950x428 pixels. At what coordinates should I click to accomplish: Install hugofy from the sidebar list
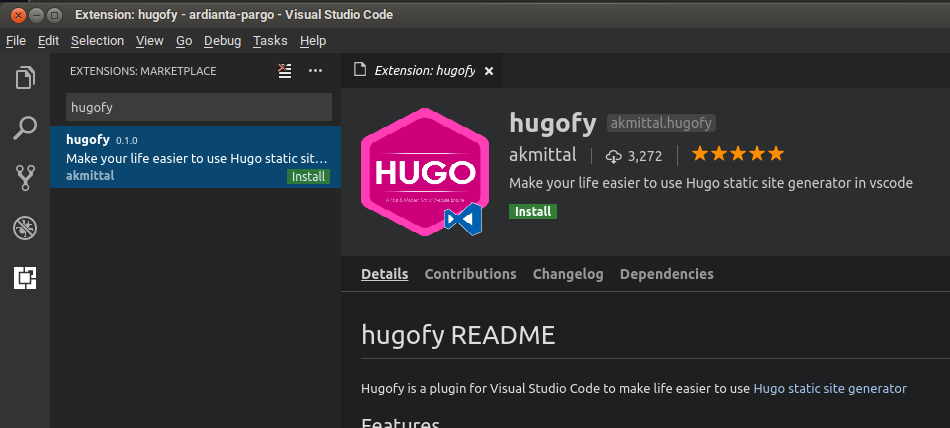coord(308,176)
